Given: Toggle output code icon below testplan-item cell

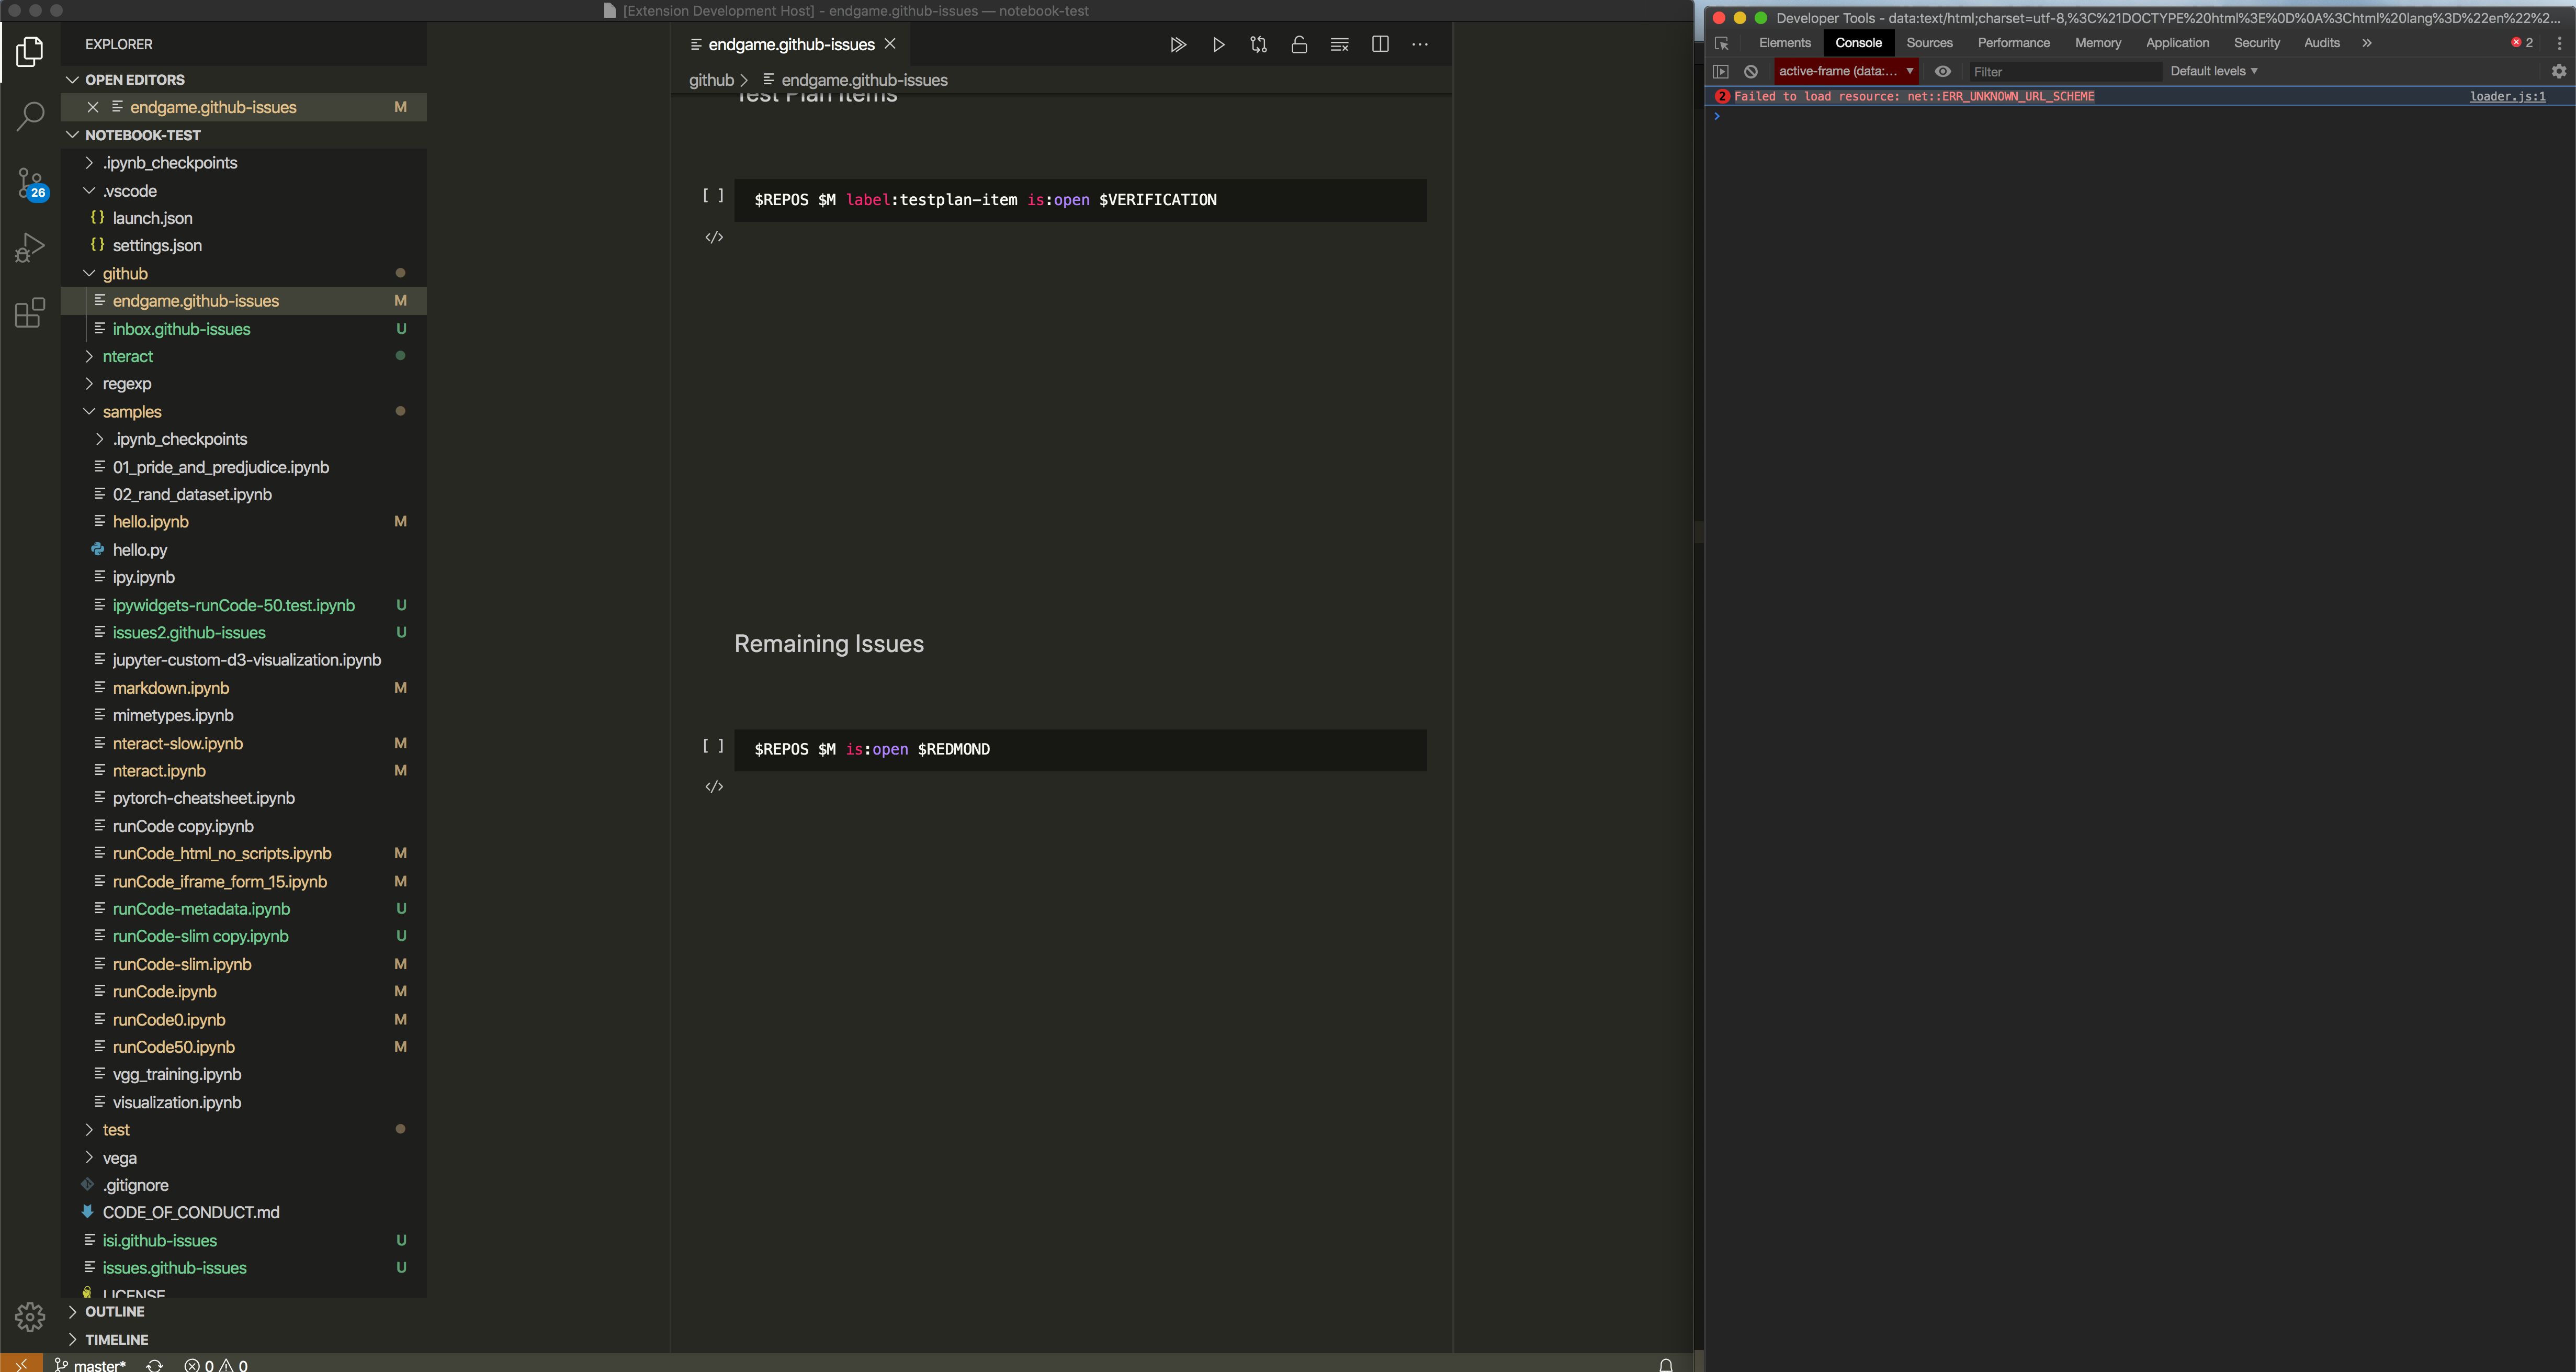Looking at the screenshot, I should click(714, 238).
